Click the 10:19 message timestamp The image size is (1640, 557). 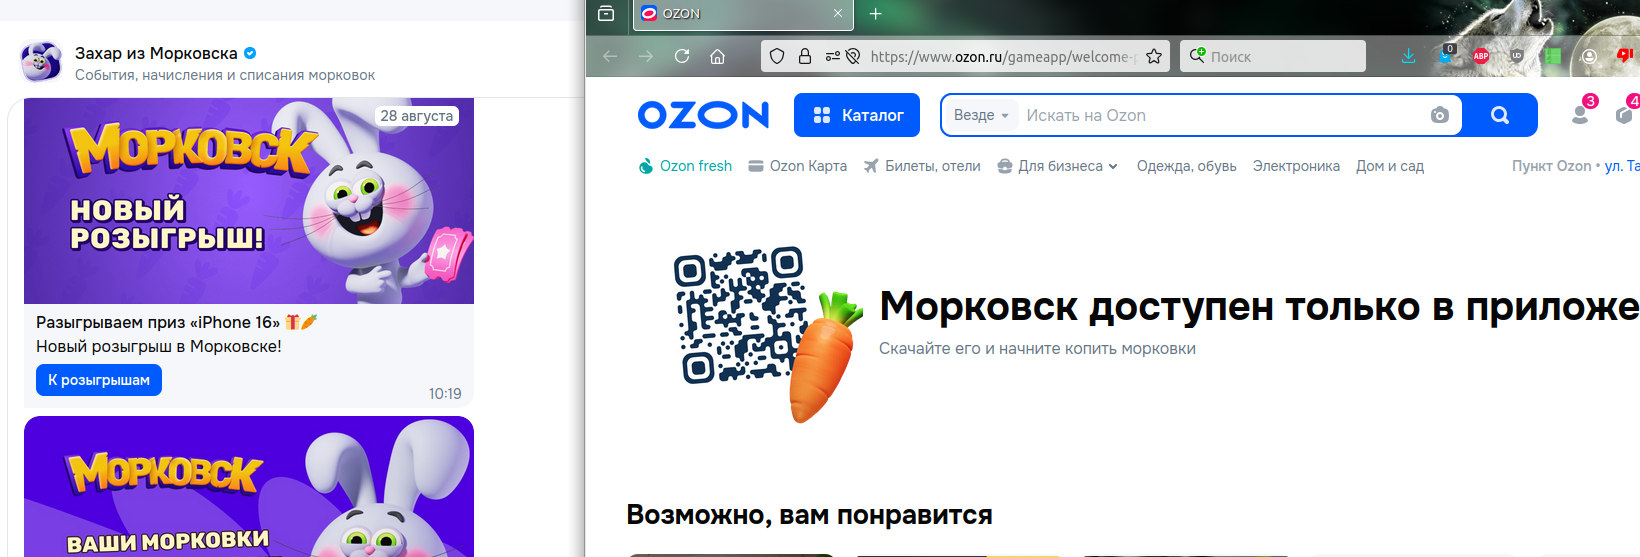pos(445,394)
